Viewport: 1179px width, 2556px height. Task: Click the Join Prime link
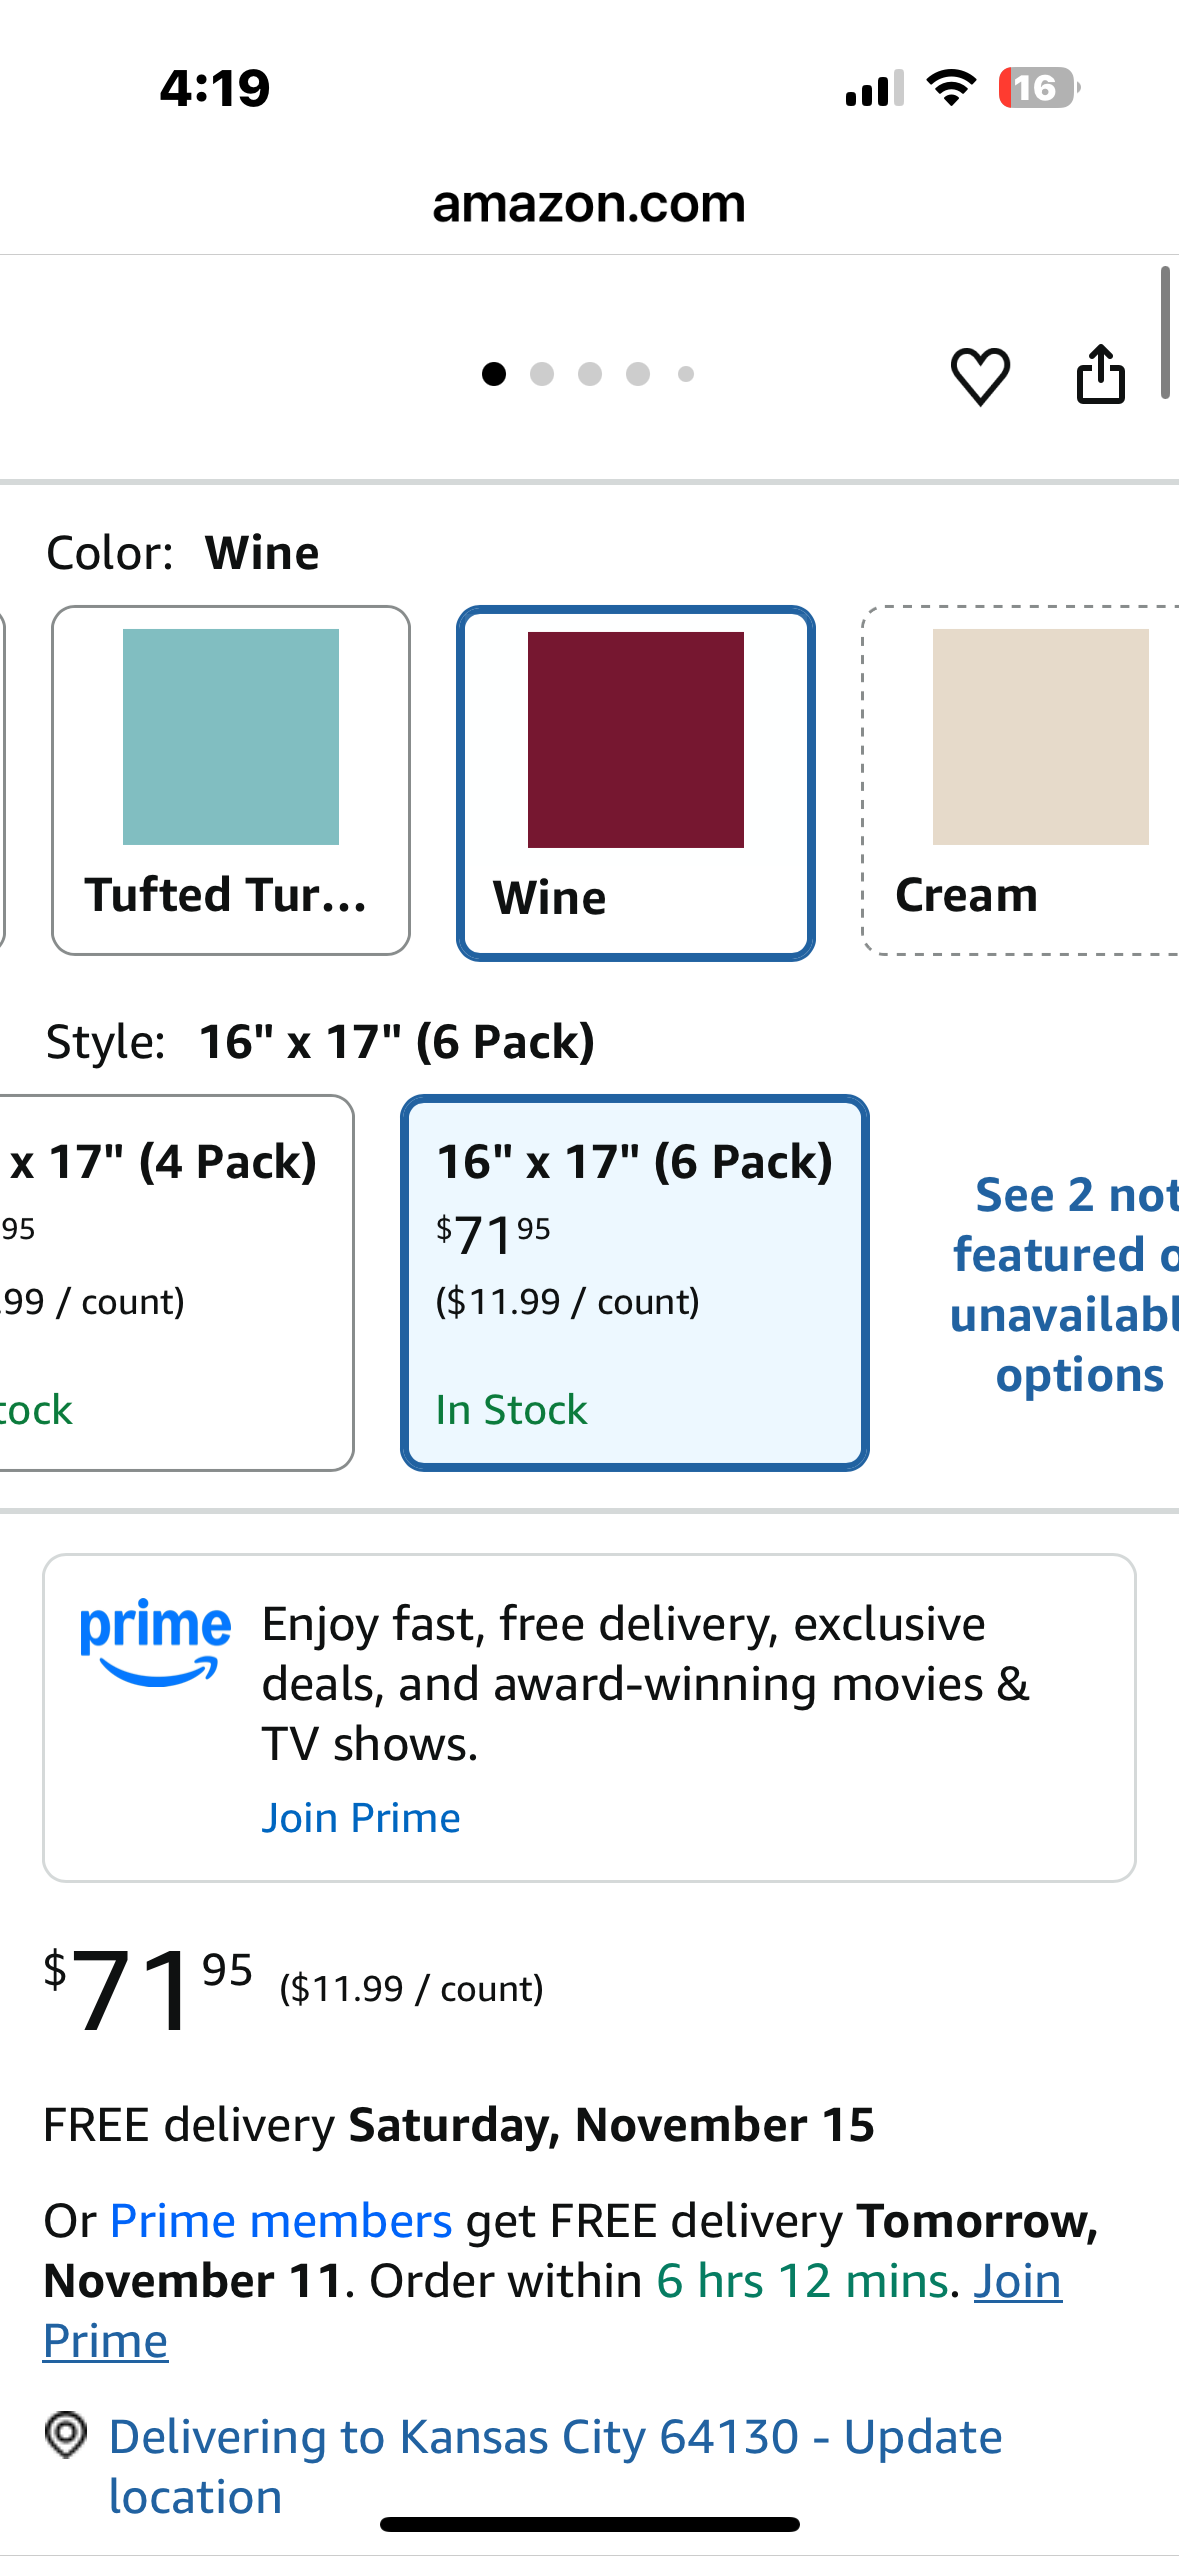pos(360,1816)
